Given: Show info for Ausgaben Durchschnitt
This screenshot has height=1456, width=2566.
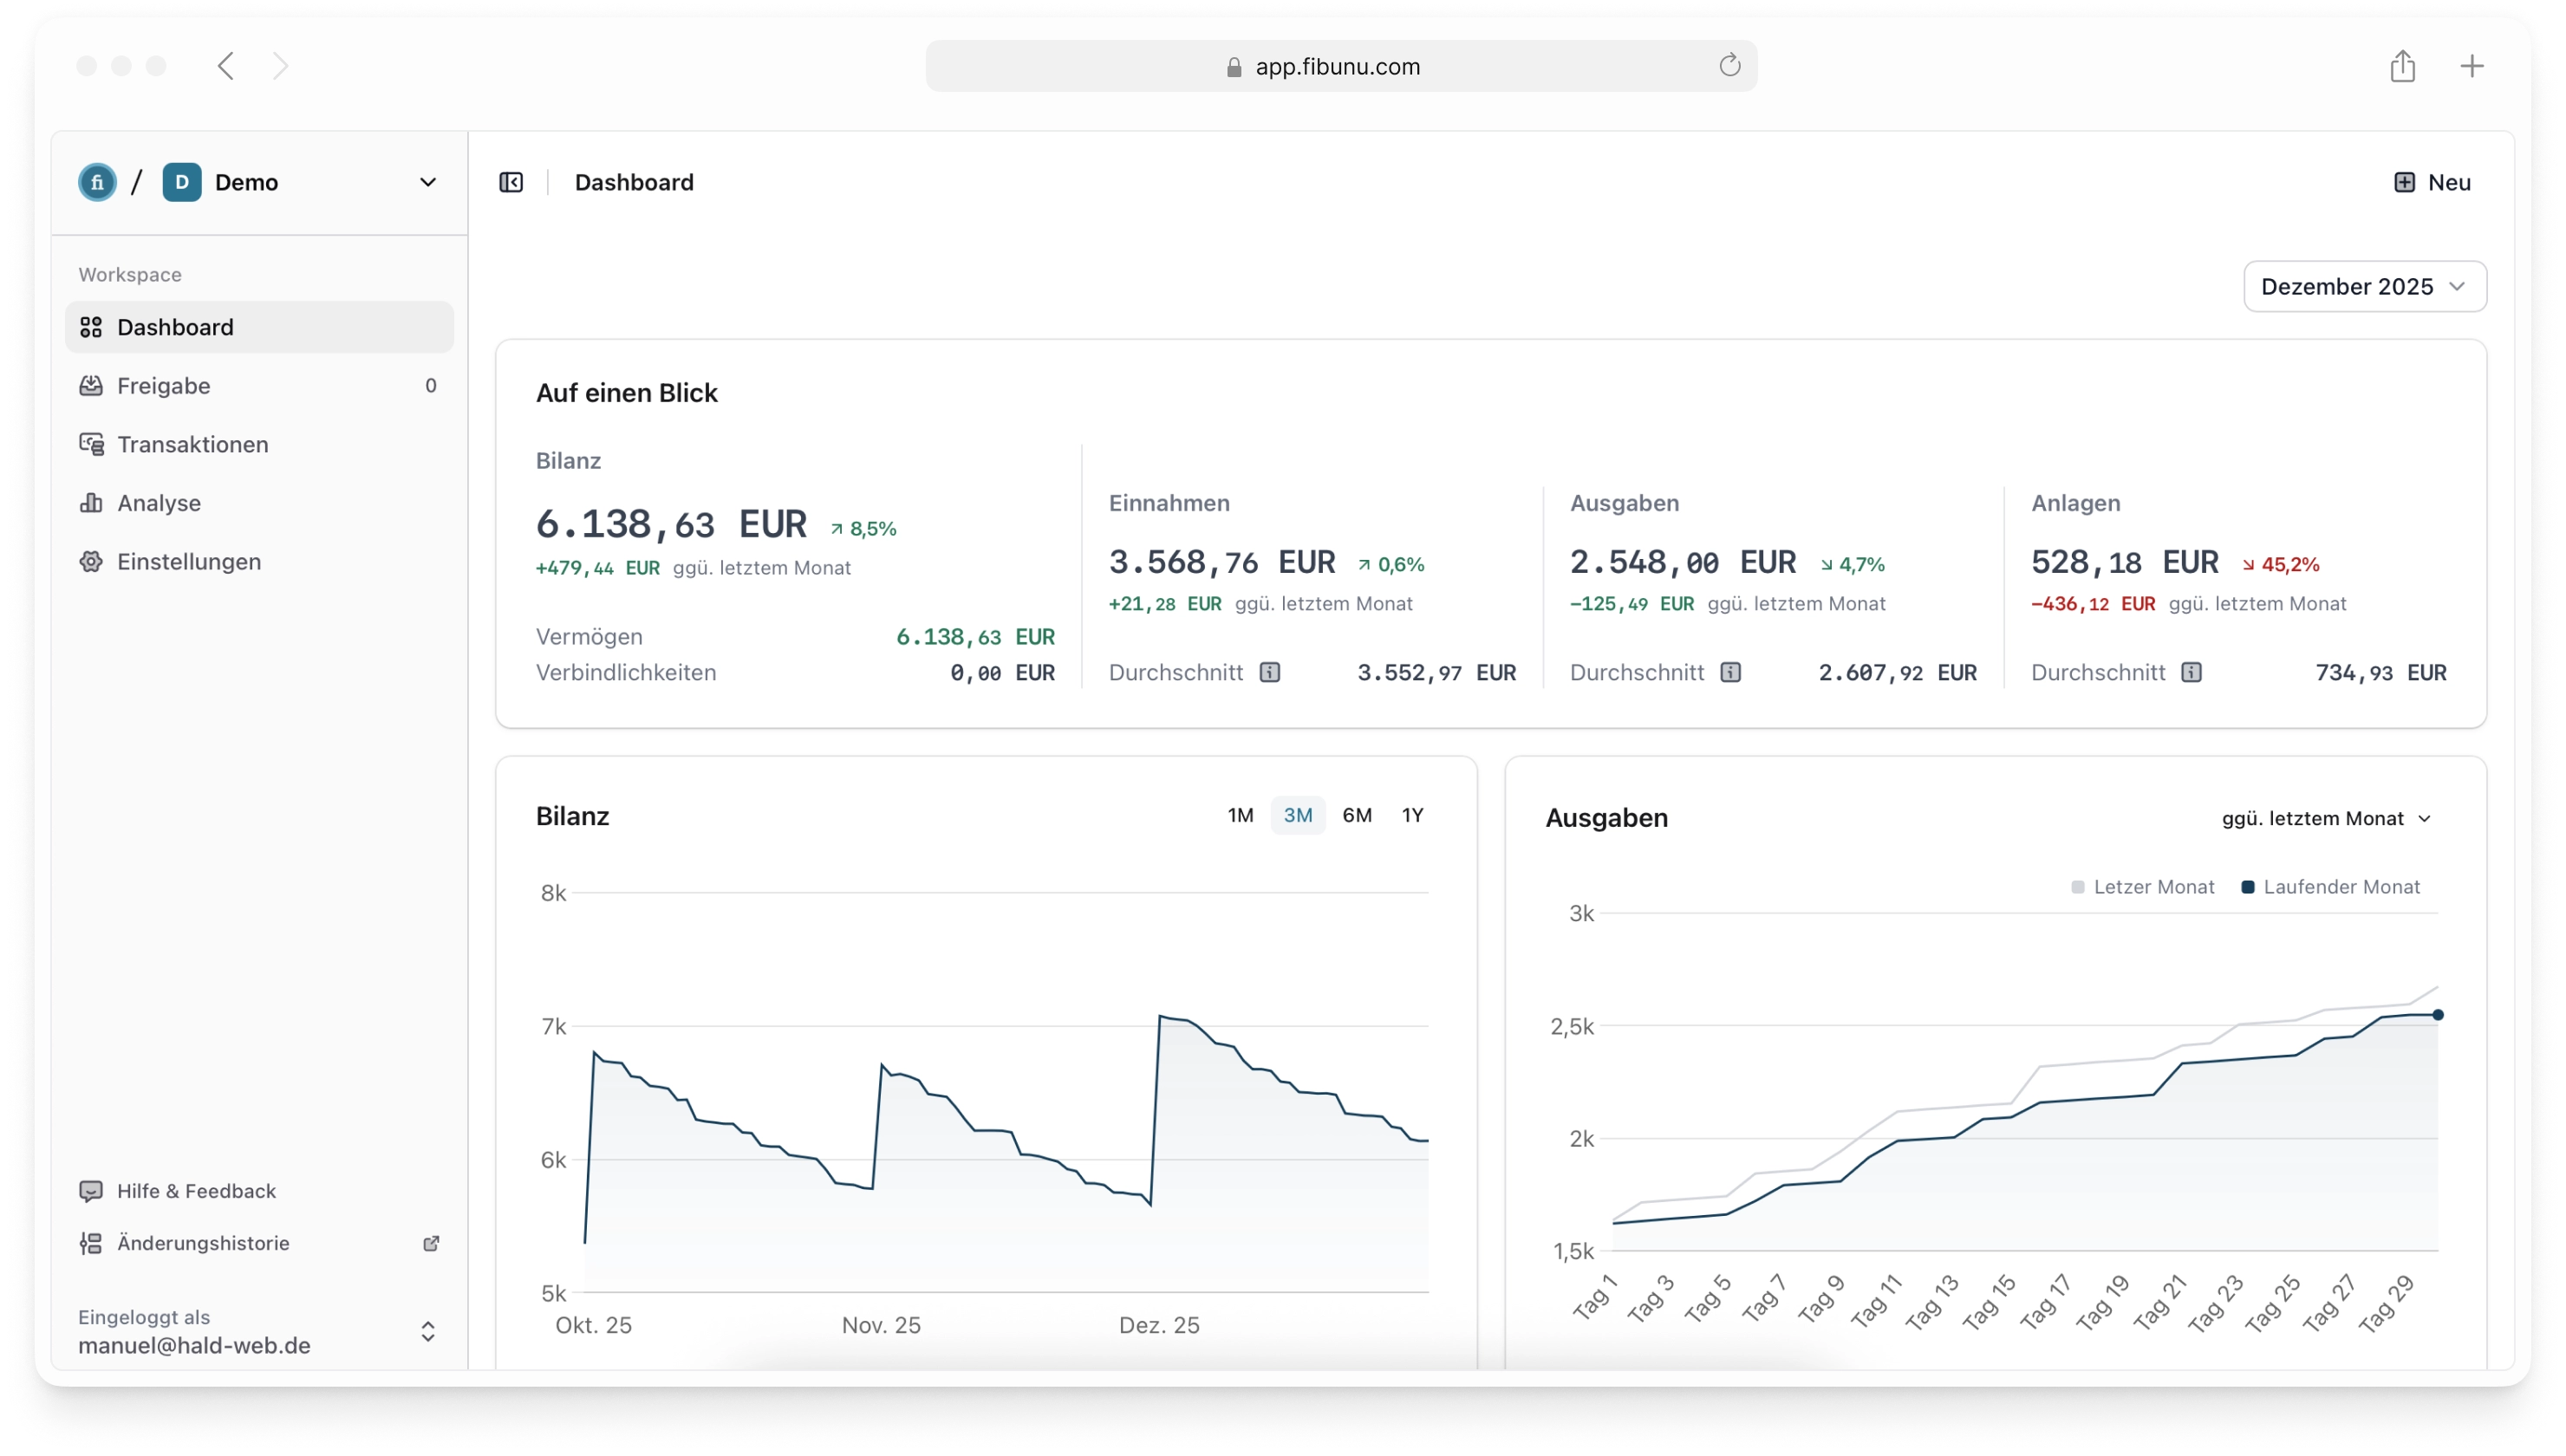Looking at the screenshot, I should tap(1730, 672).
